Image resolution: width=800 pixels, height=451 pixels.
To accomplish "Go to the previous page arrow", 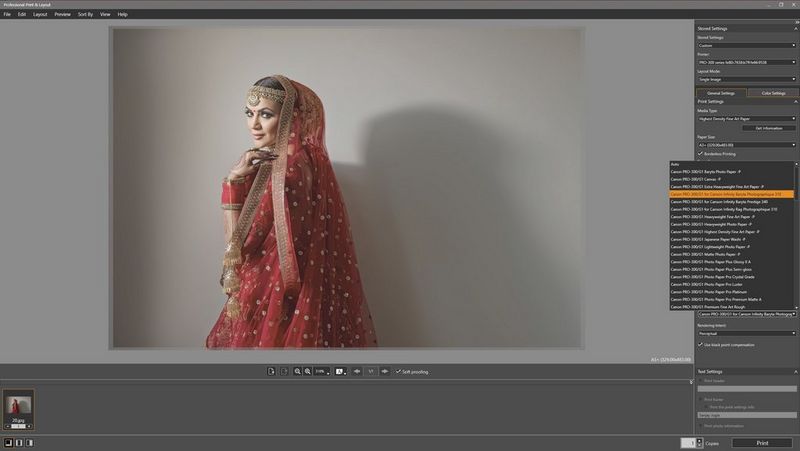I will pyautogui.click(x=357, y=371).
